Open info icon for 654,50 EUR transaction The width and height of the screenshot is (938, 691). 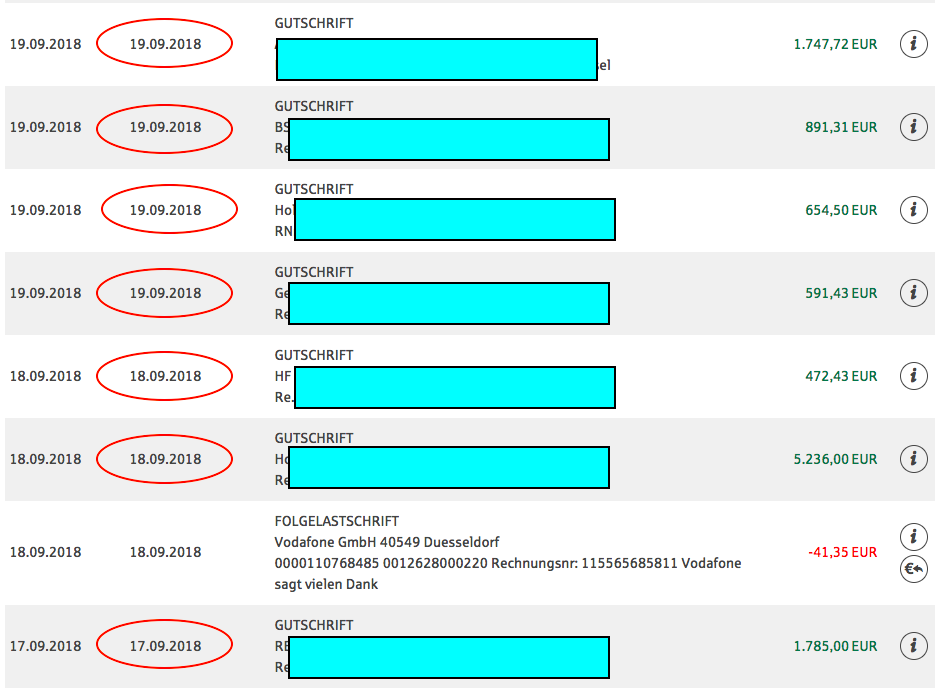[x=913, y=210]
